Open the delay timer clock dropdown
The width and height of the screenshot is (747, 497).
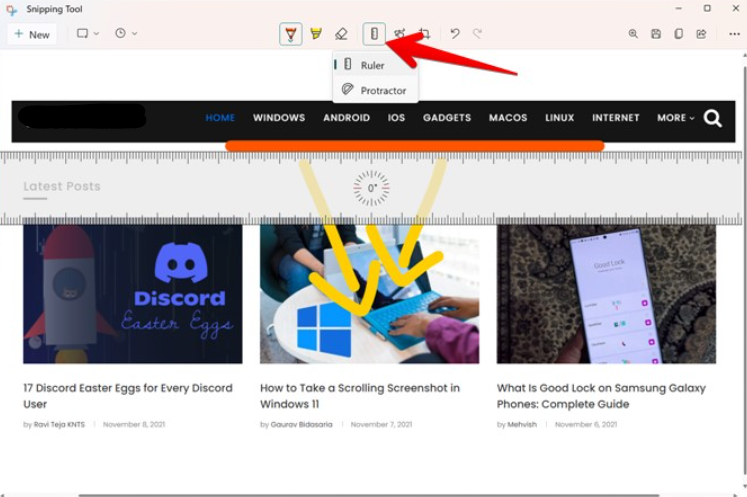126,33
